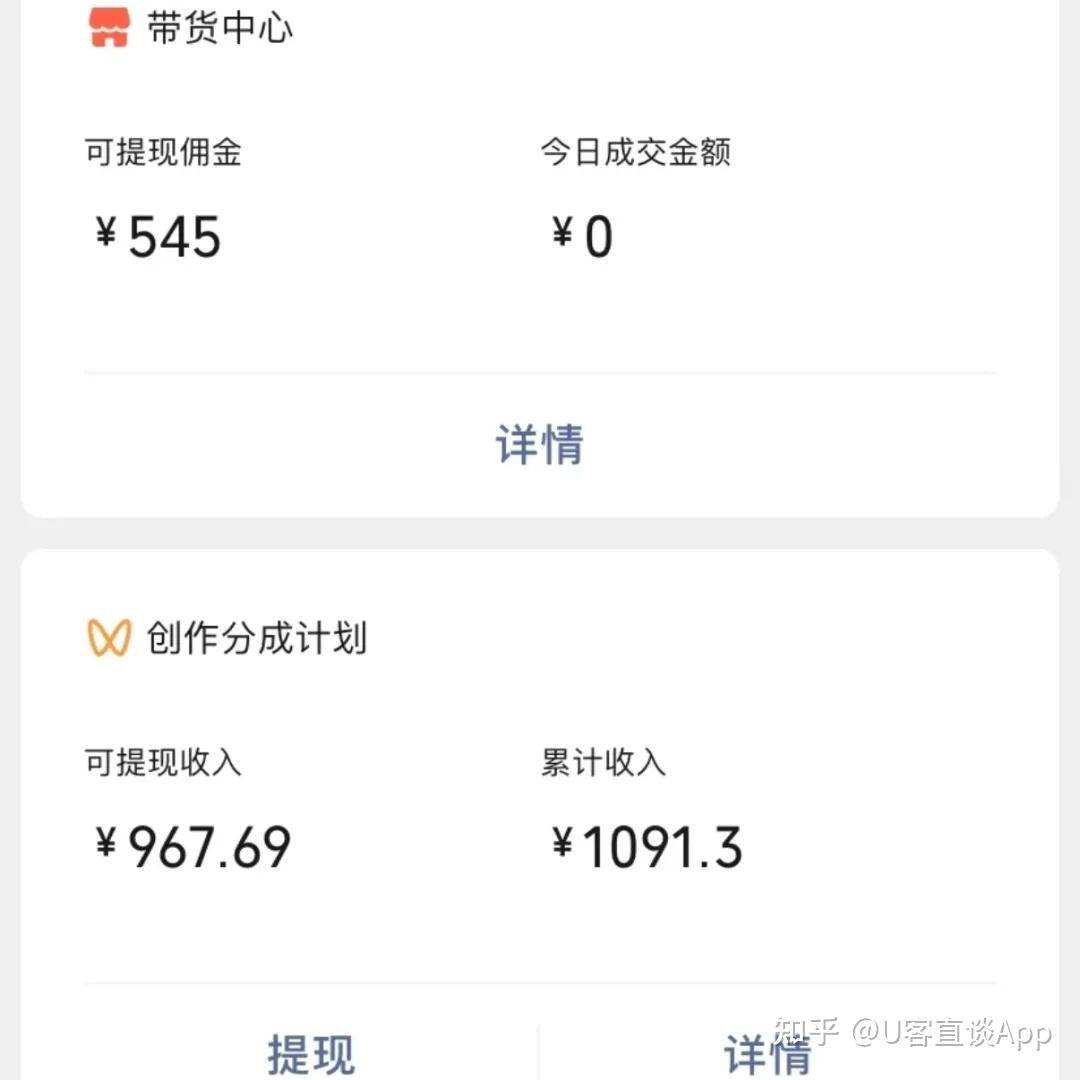Open the 带货中心 section title

click(x=220, y=28)
